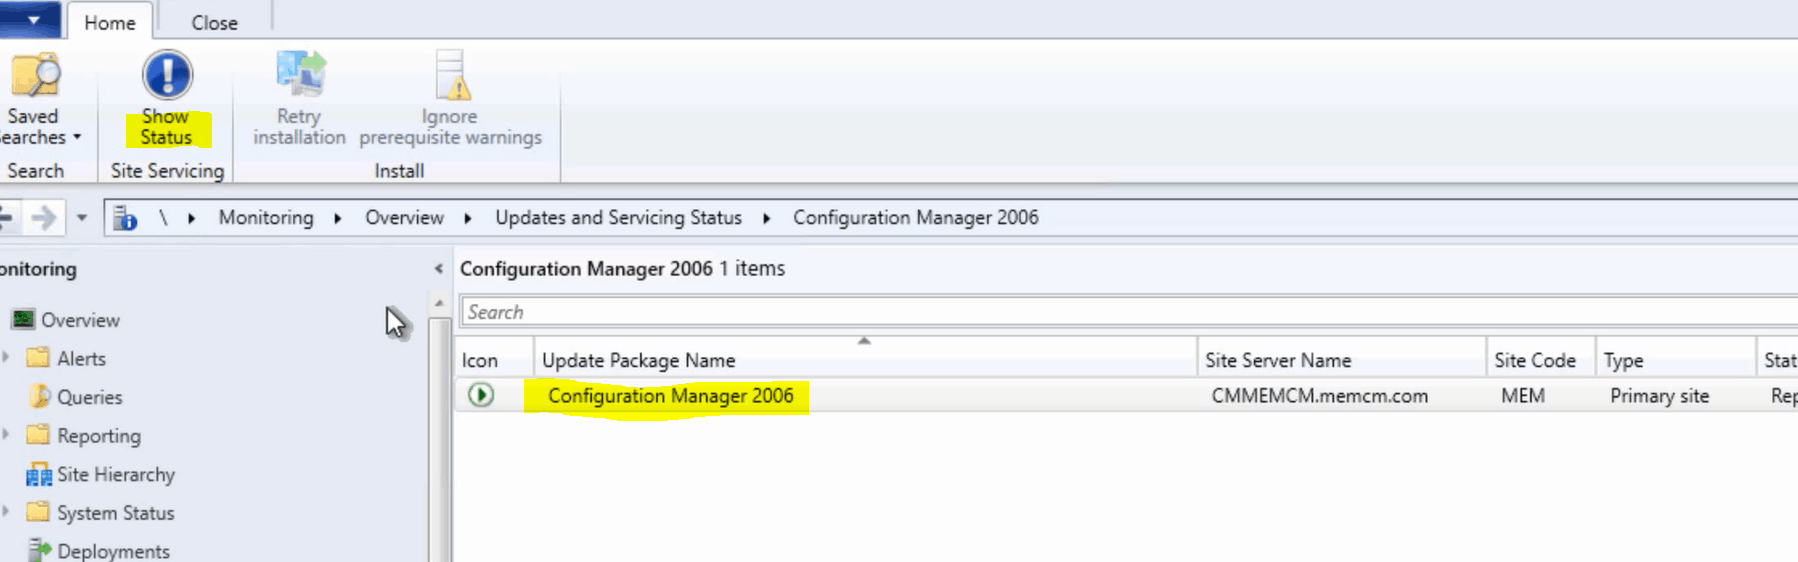Image resolution: width=1798 pixels, height=562 pixels.
Task: Click the Queries icon in the tree
Action: click(x=39, y=397)
